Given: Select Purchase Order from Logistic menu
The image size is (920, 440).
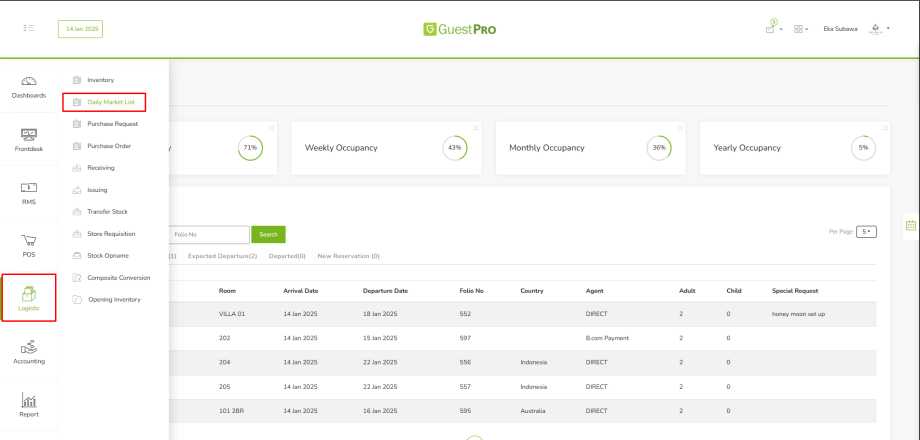Looking at the screenshot, I should tap(108, 146).
